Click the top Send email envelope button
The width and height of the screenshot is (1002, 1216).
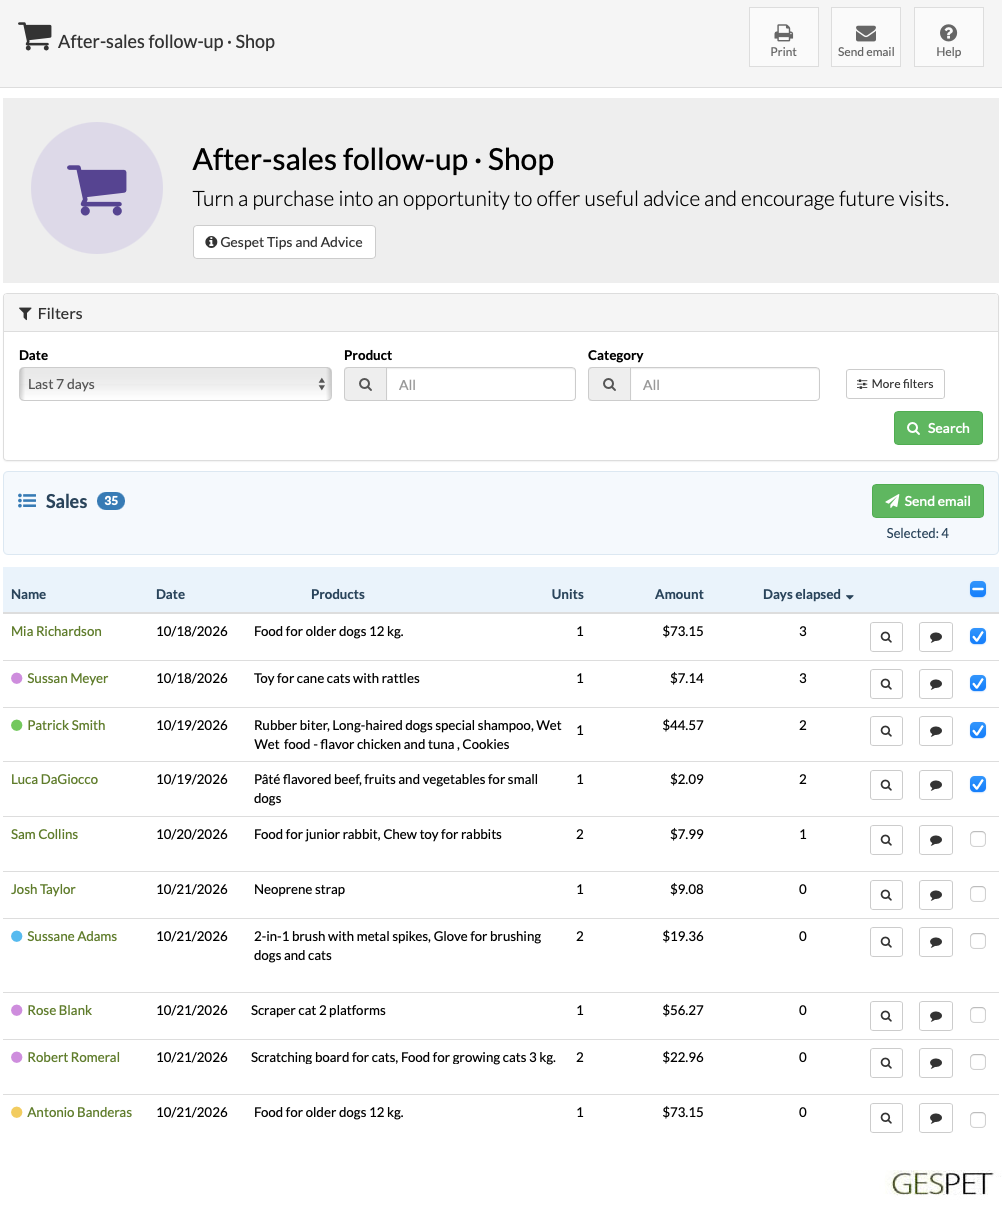(866, 37)
